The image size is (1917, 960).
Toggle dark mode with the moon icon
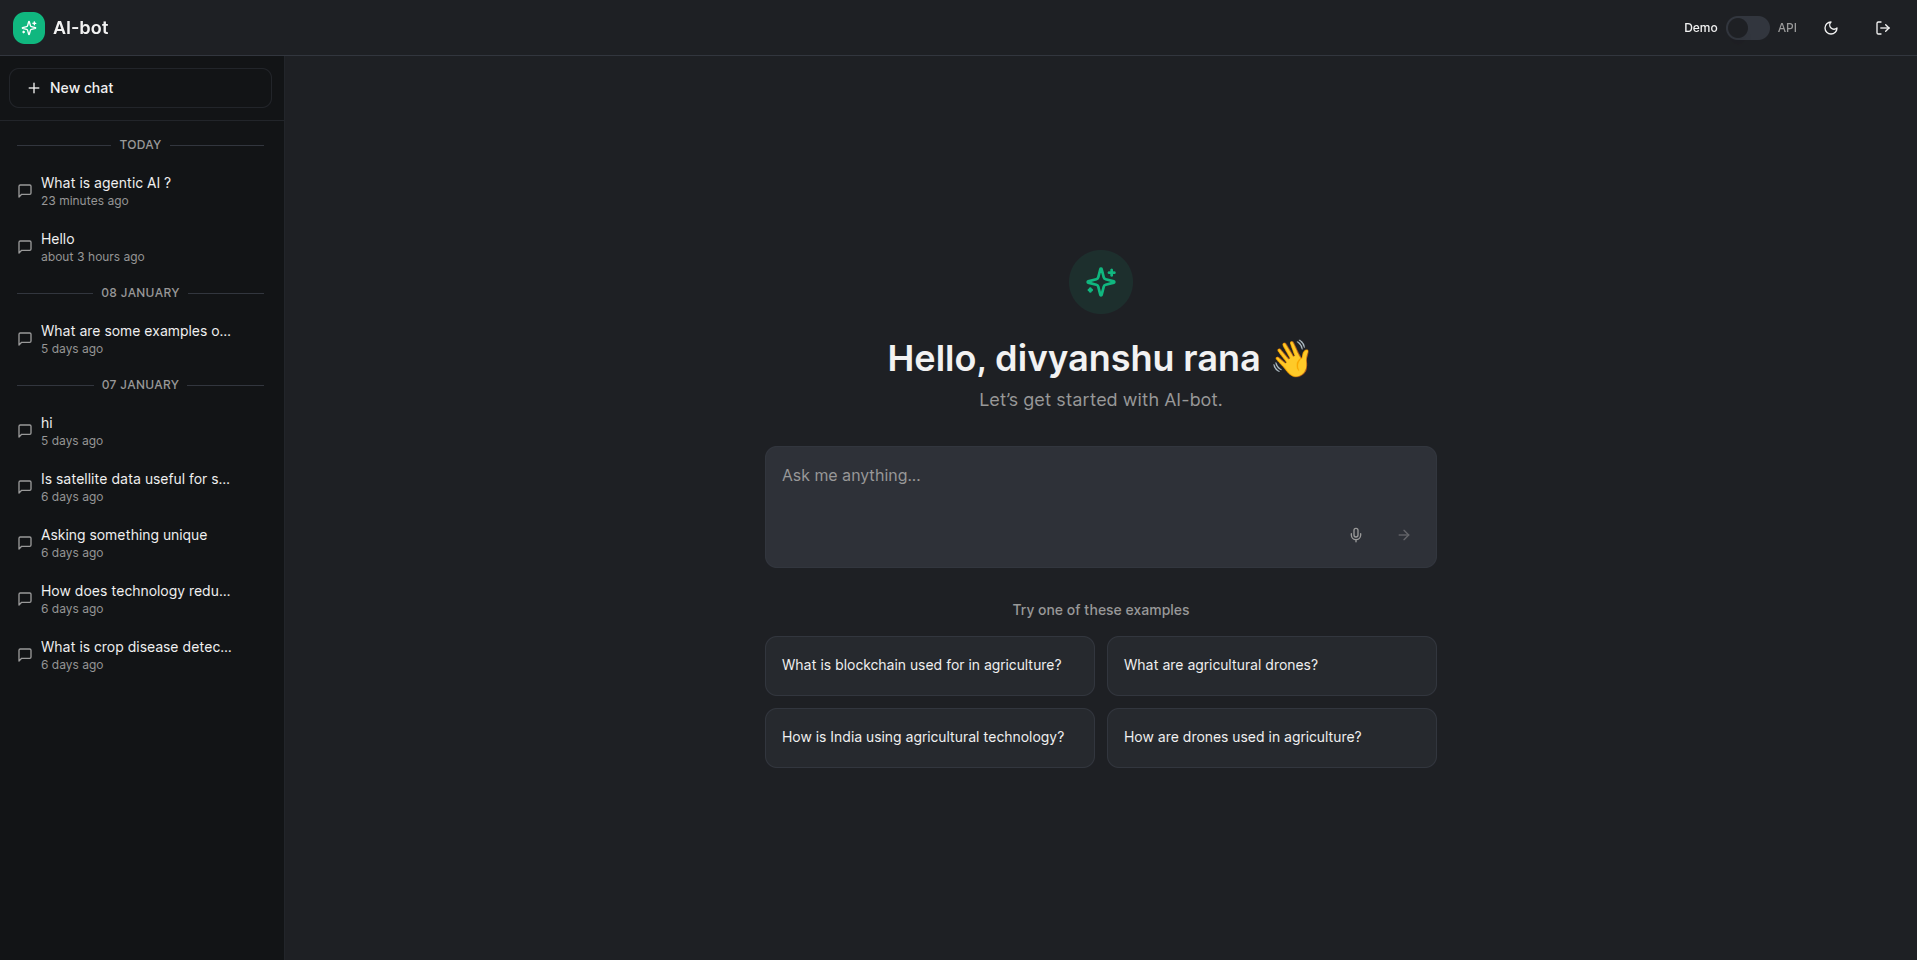pyautogui.click(x=1831, y=27)
